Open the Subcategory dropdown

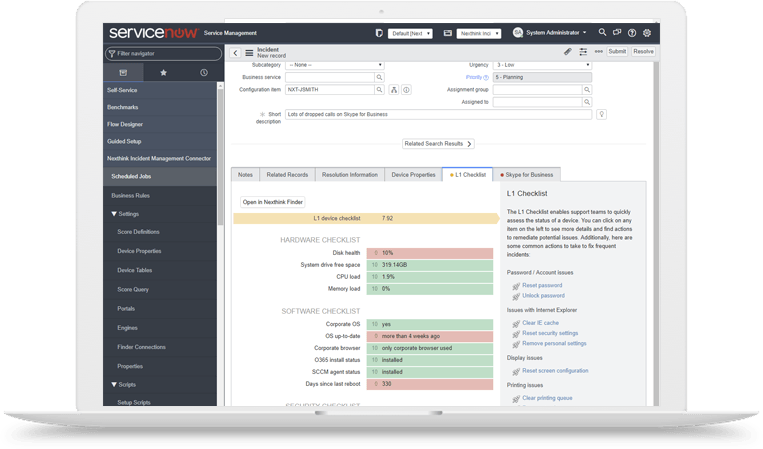coord(335,65)
